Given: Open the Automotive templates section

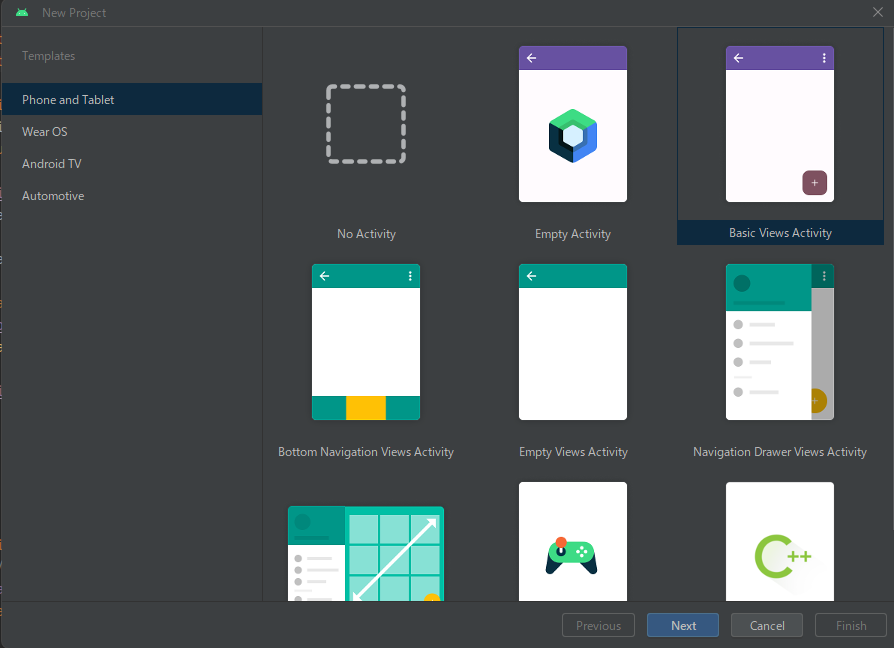Looking at the screenshot, I should coord(53,195).
